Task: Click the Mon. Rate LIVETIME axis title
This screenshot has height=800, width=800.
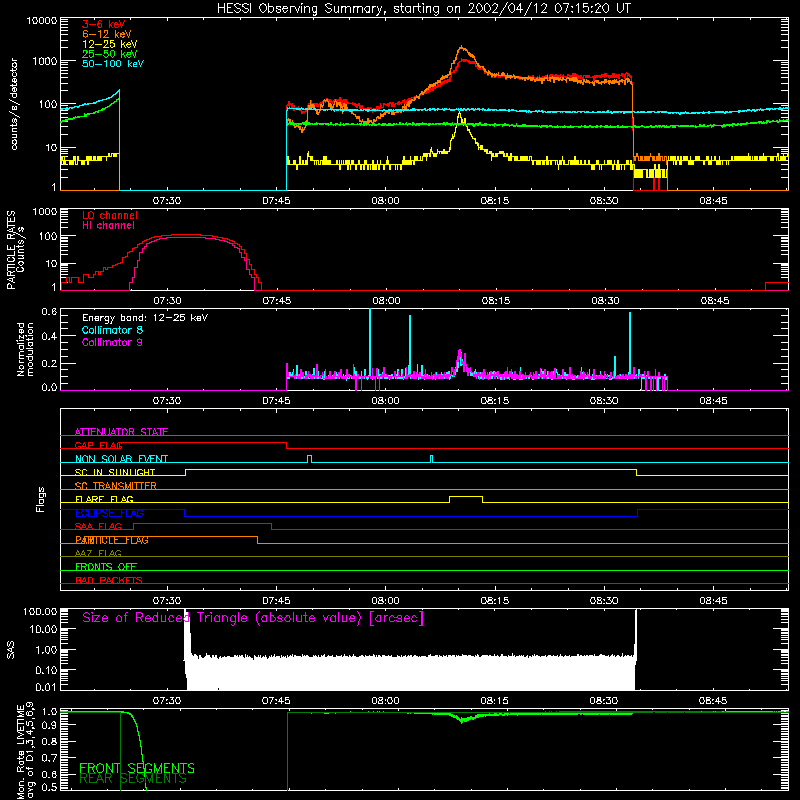Action: click(x=25, y=751)
